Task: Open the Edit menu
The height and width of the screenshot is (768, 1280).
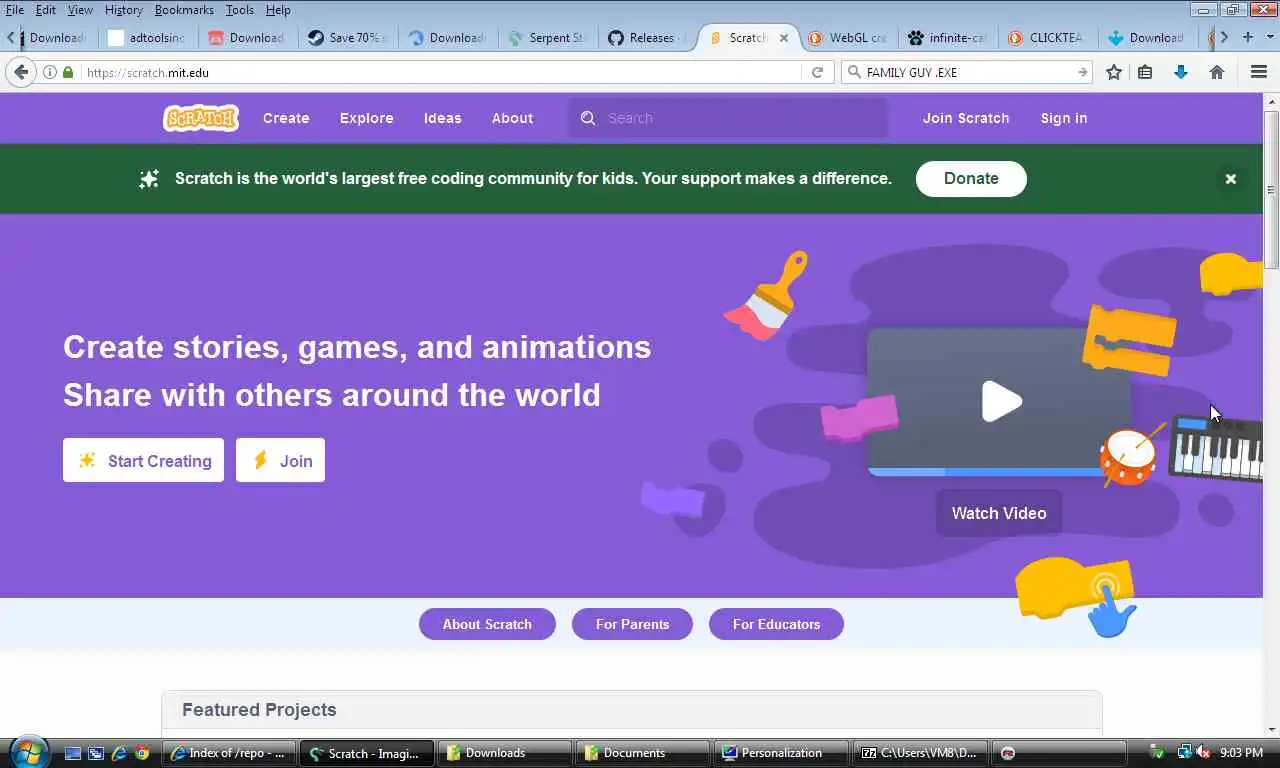Action: click(46, 10)
